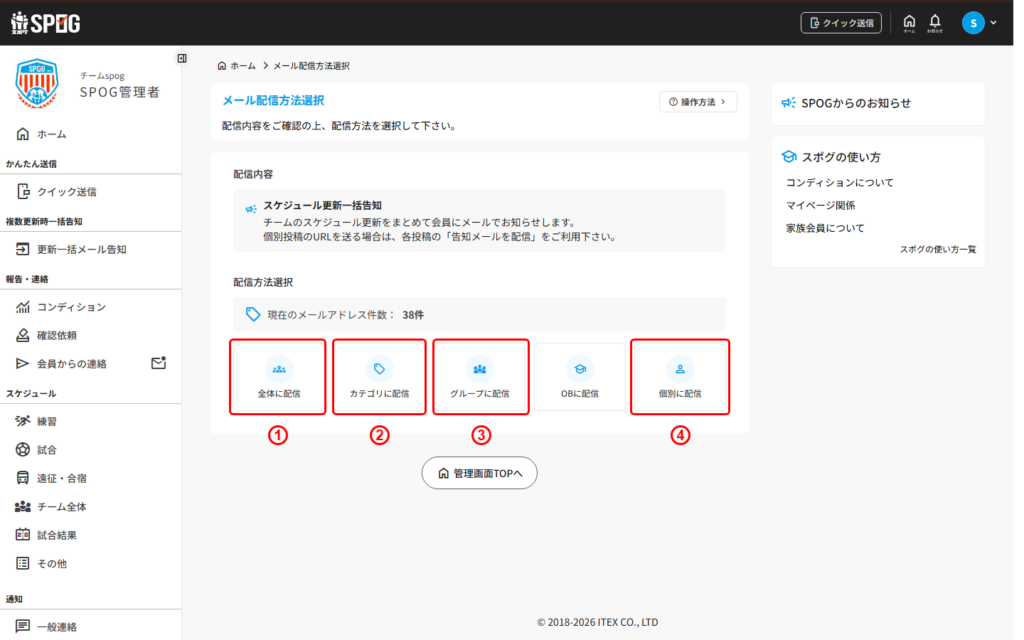Click the mail icon beside 会員からの連絡
Viewport: 1024px width, 640px height.
point(159,362)
